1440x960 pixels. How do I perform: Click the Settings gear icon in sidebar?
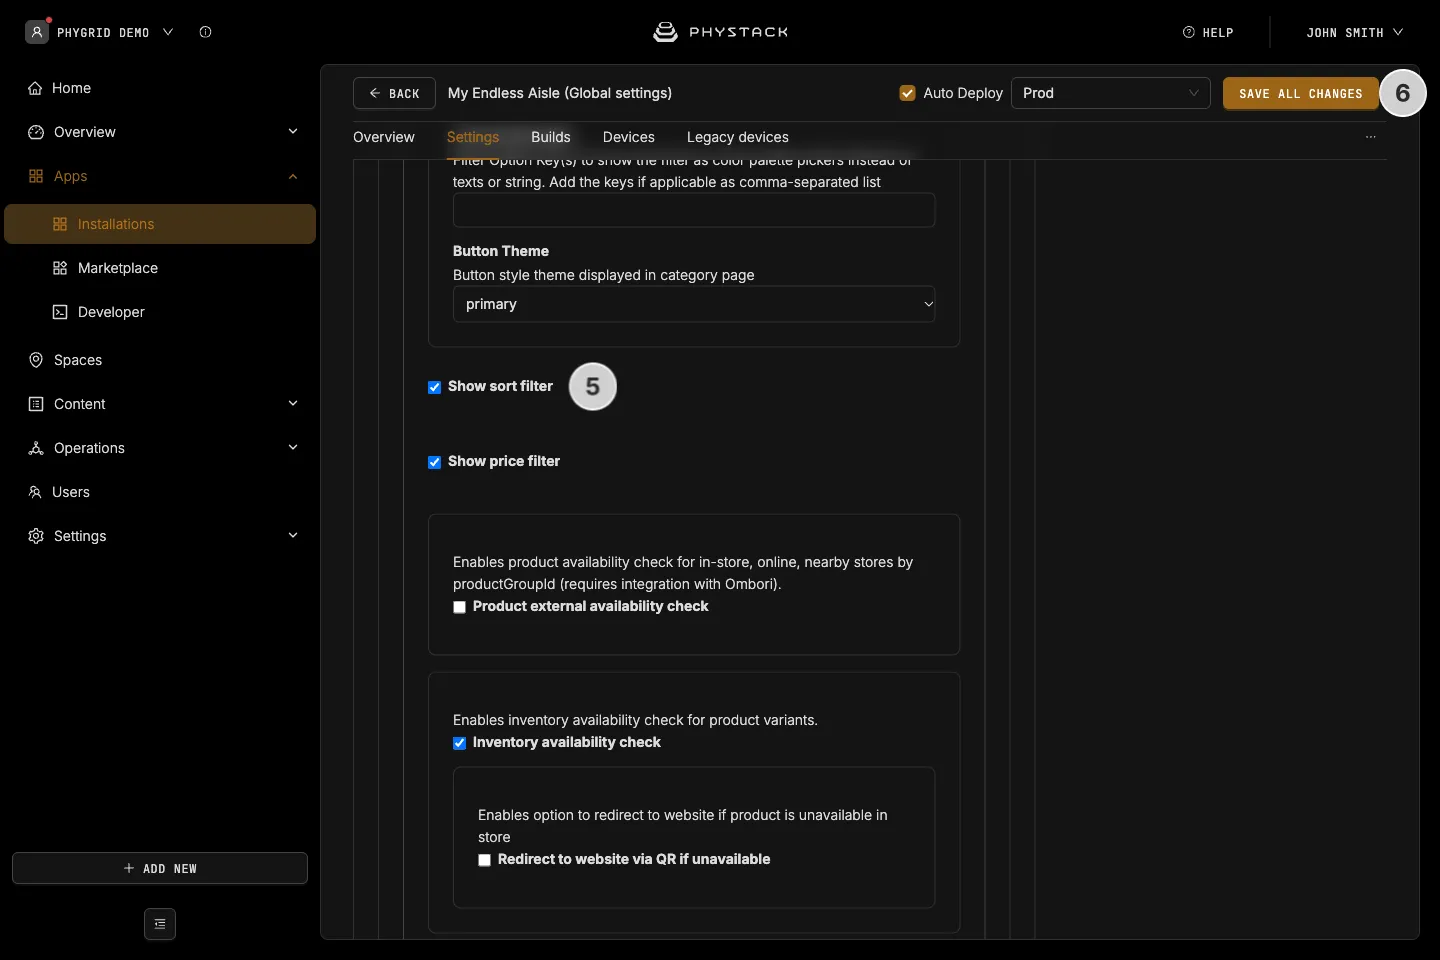(x=36, y=536)
